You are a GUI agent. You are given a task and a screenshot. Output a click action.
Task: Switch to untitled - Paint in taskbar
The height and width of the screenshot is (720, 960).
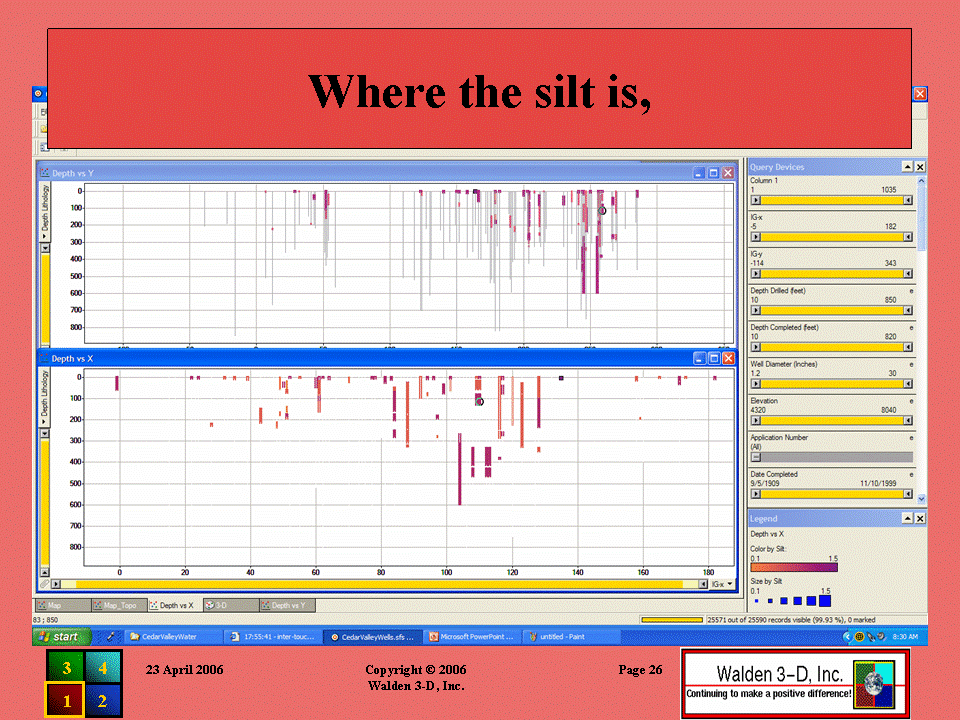(566, 636)
